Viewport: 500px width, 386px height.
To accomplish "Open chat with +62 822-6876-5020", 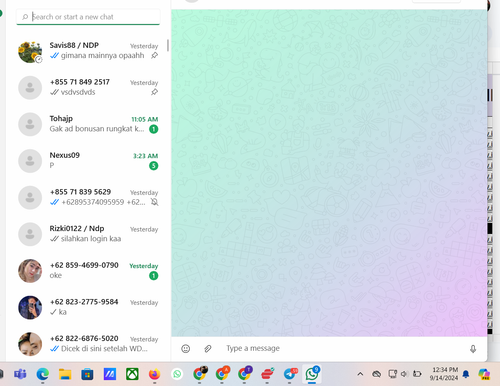I will pos(88,344).
